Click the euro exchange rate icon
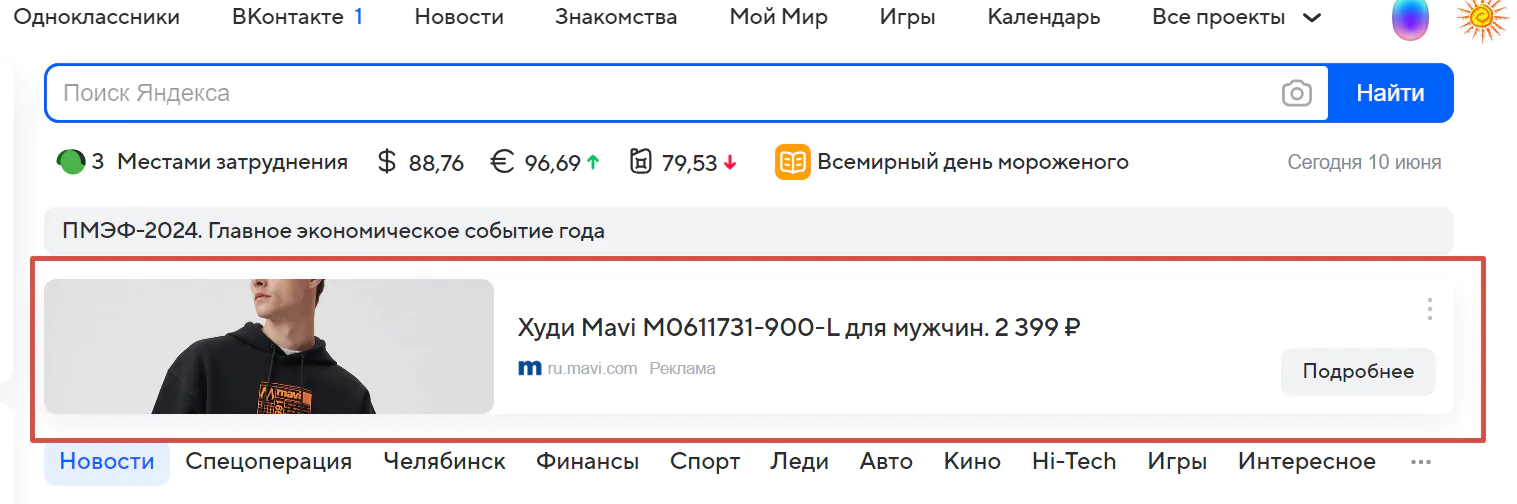1517x504 pixels. pyautogui.click(x=503, y=162)
